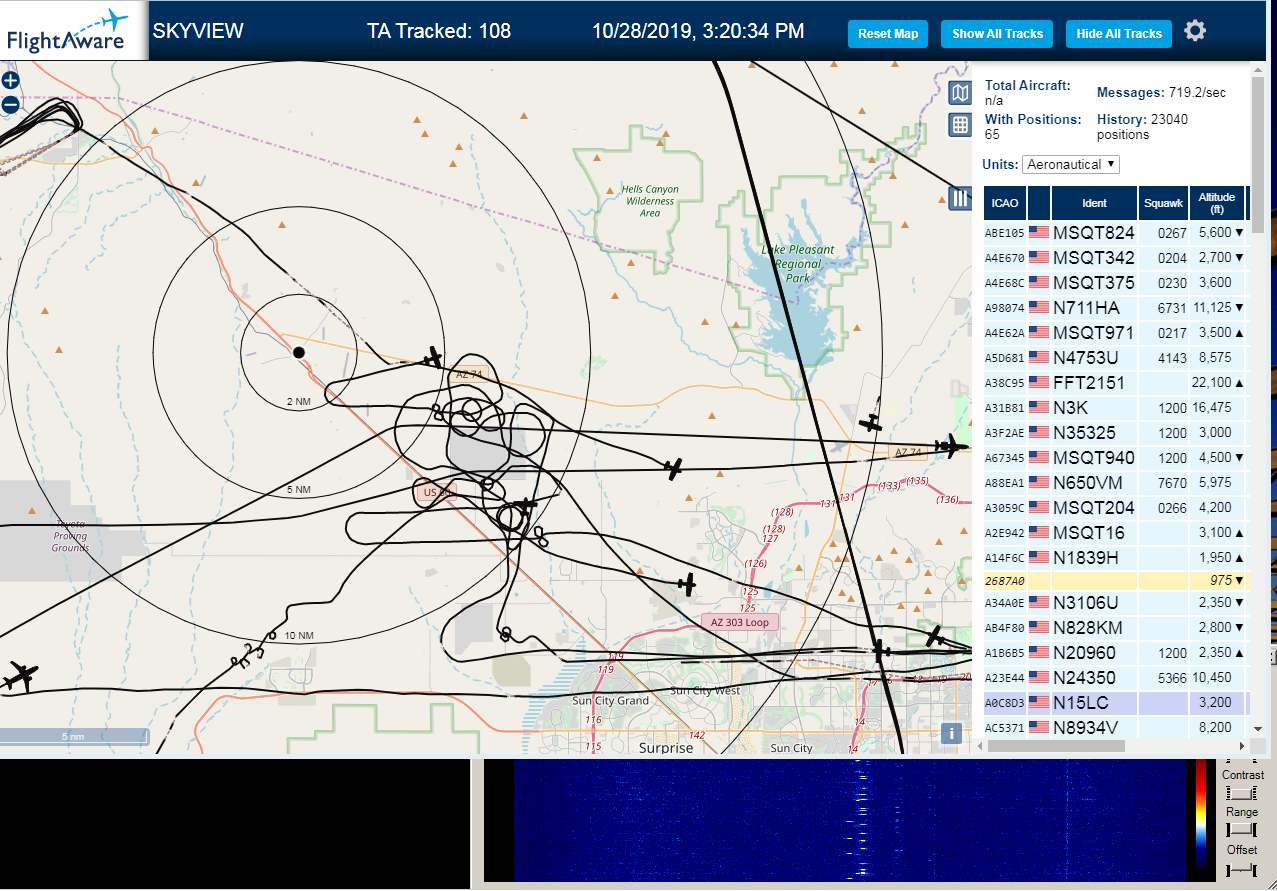Image resolution: width=1277 pixels, height=891 pixels.
Task: Click the Show All Tracks button
Action: click(997, 34)
